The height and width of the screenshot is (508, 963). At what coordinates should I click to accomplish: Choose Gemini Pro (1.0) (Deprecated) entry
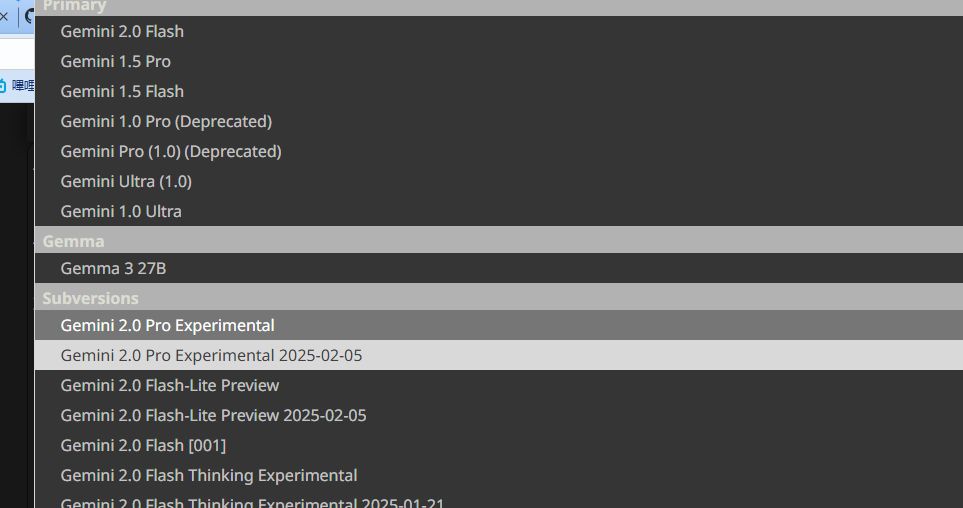pos(171,151)
